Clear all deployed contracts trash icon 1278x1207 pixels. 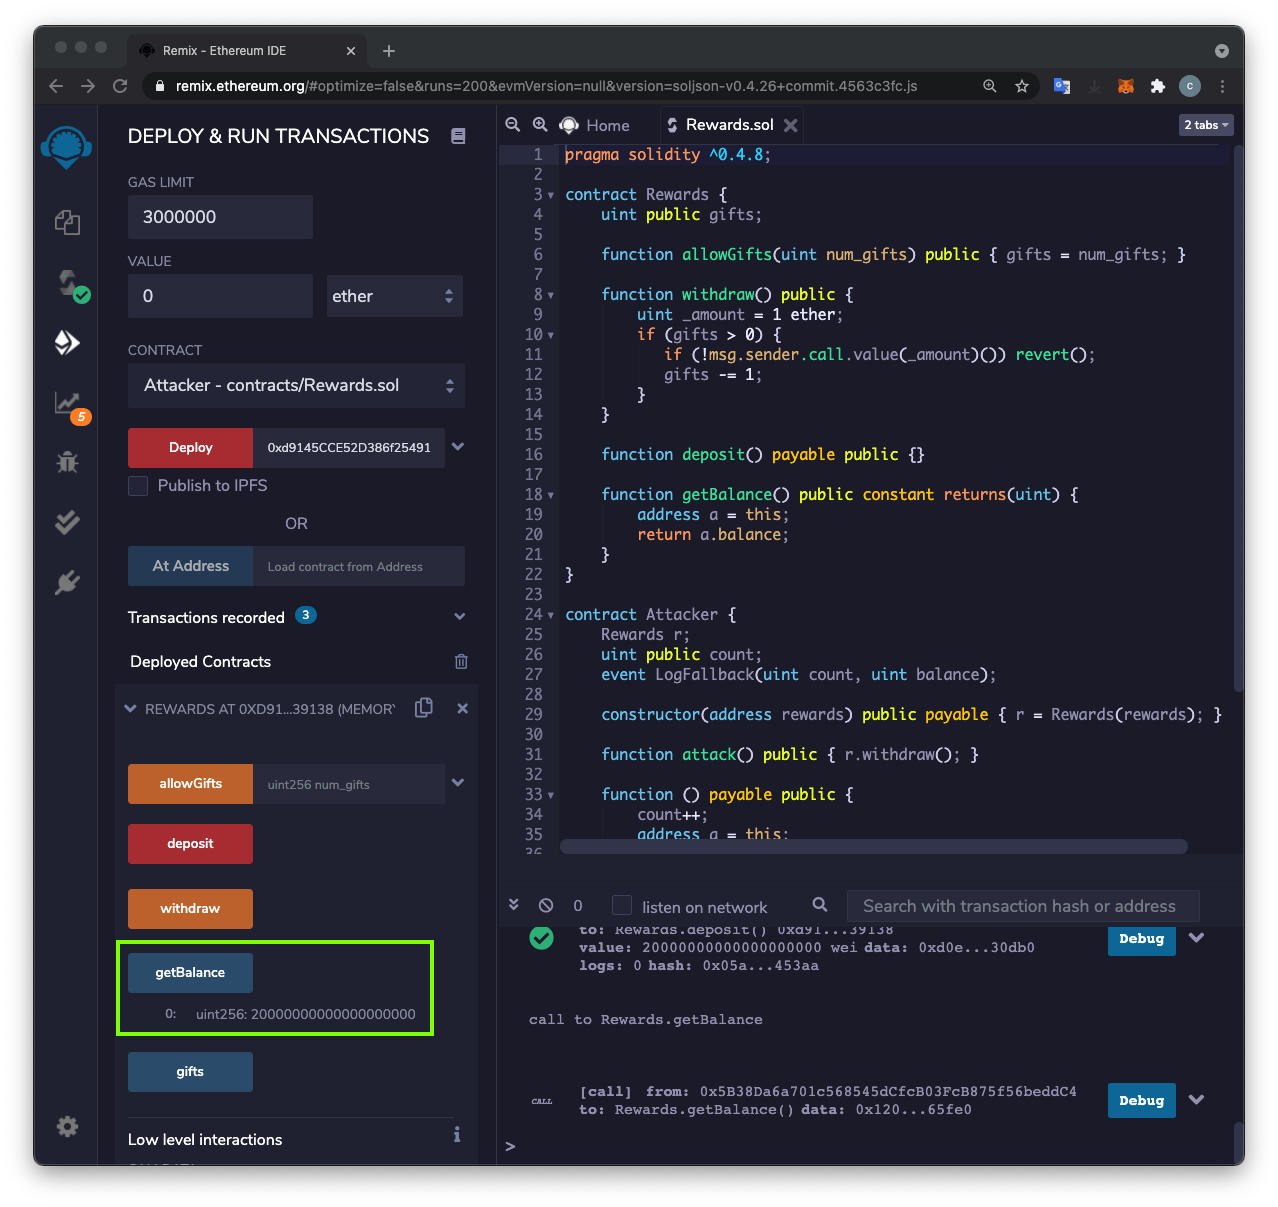click(x=461, y=661)
